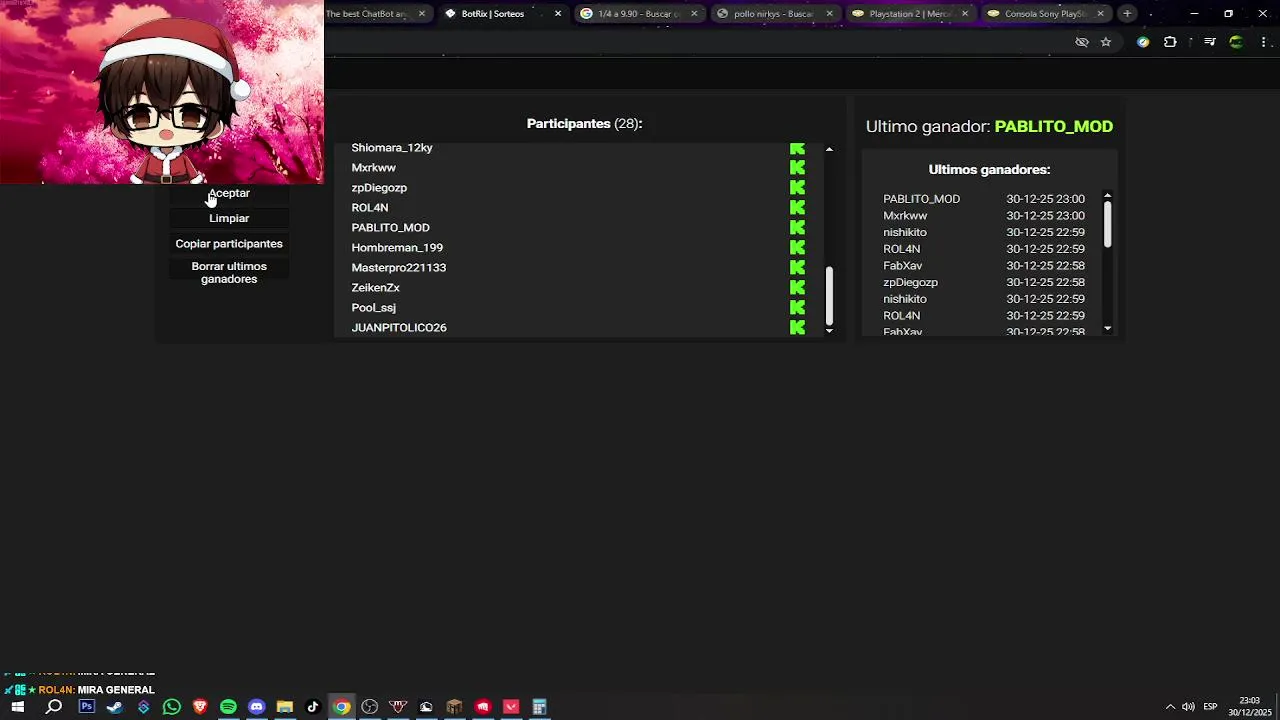Open Calculator from taskbar
Screen dimensions: 1280x720
pyautogui.click(x=539, y=707)
